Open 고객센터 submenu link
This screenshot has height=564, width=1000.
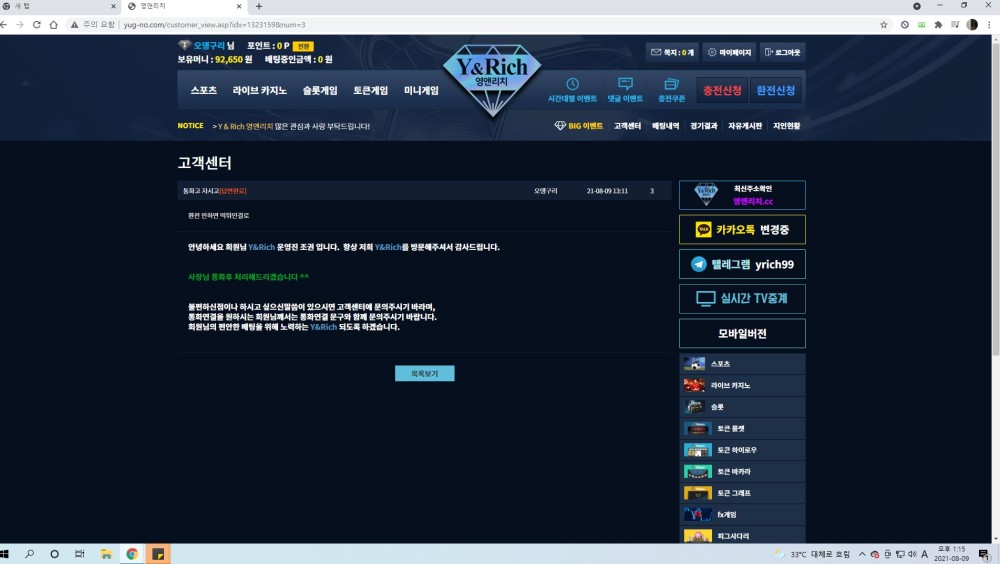[x=627, y=126]
